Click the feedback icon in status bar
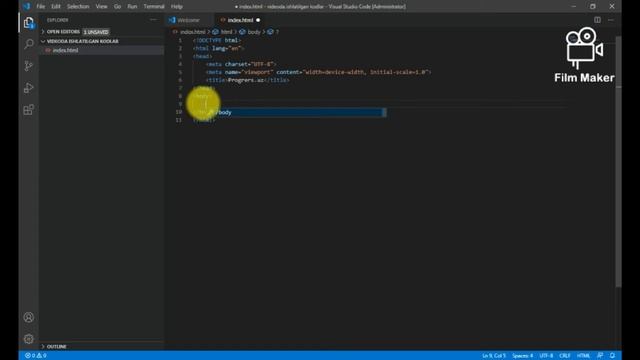Image resolution: width=640 pixels, height=360 pixels. pos(600,356)
